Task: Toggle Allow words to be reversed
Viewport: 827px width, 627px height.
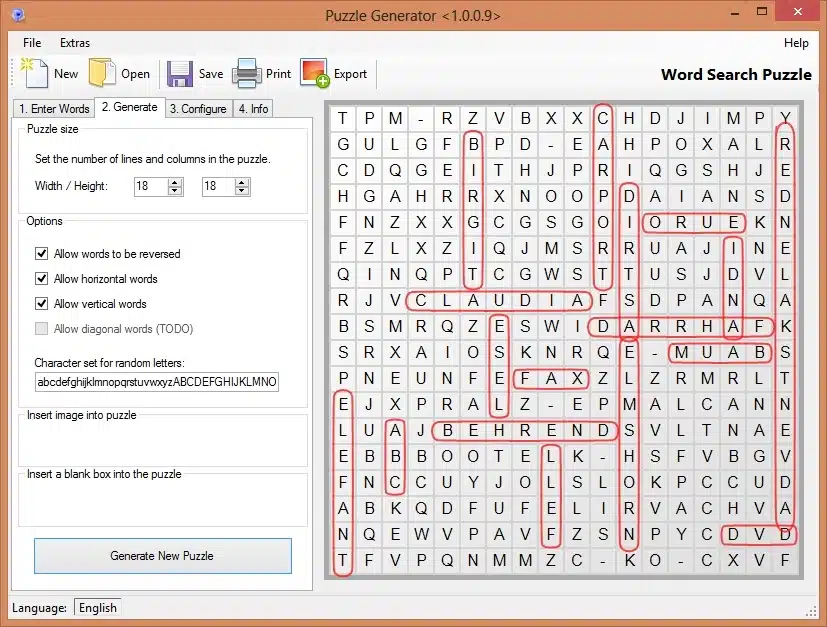Action: click(42, 254)
